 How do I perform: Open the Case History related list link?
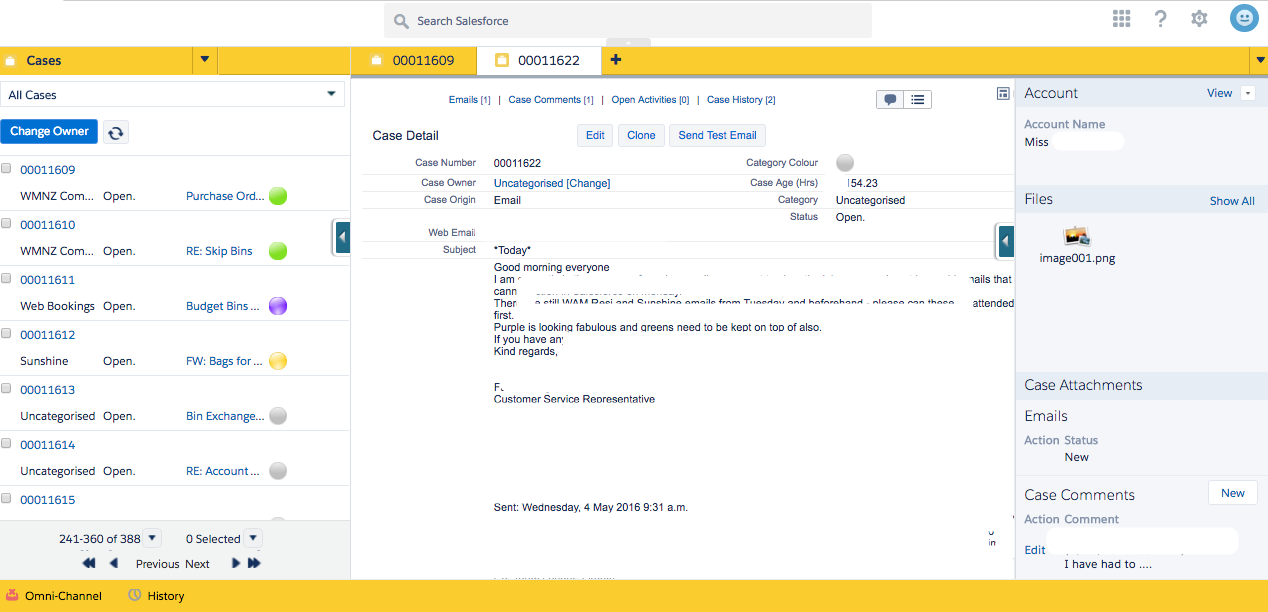point(740,100)
